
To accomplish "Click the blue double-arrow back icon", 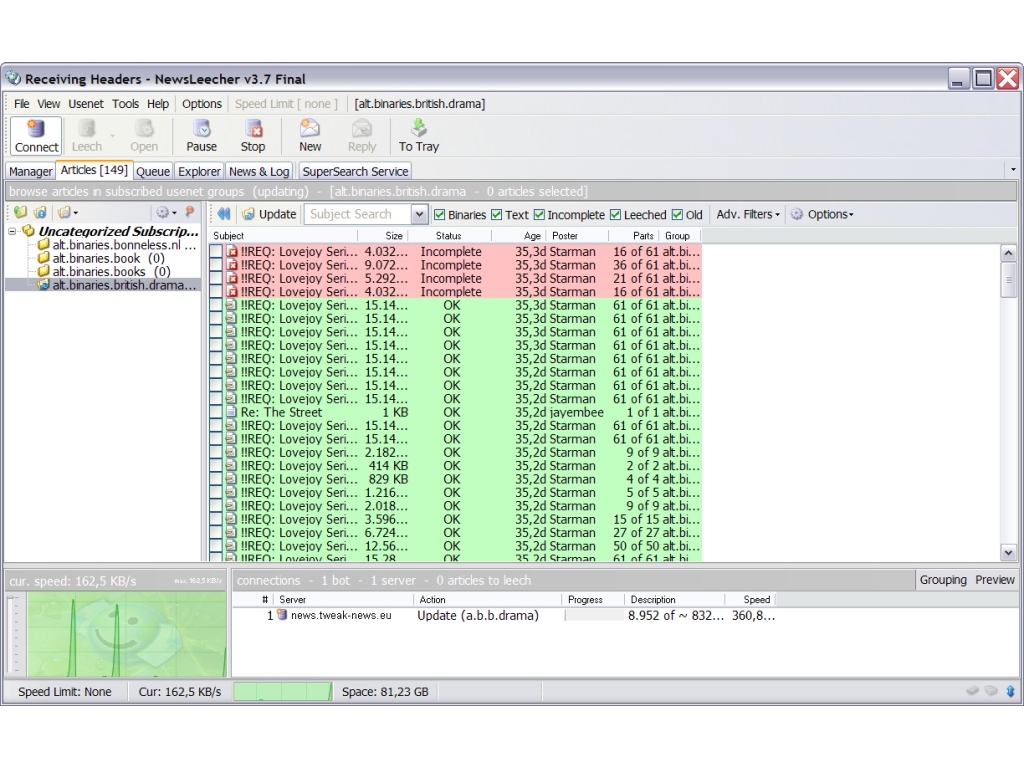I will (x=224, y=214).
